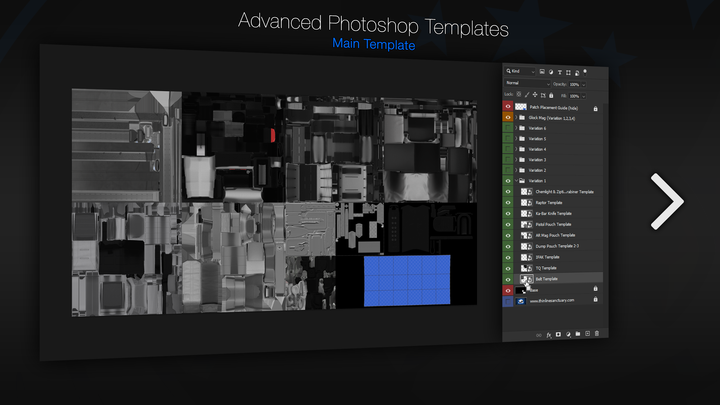The image size is (720, 405).
Task: Click the add layer mask icon
Action: 558,333
